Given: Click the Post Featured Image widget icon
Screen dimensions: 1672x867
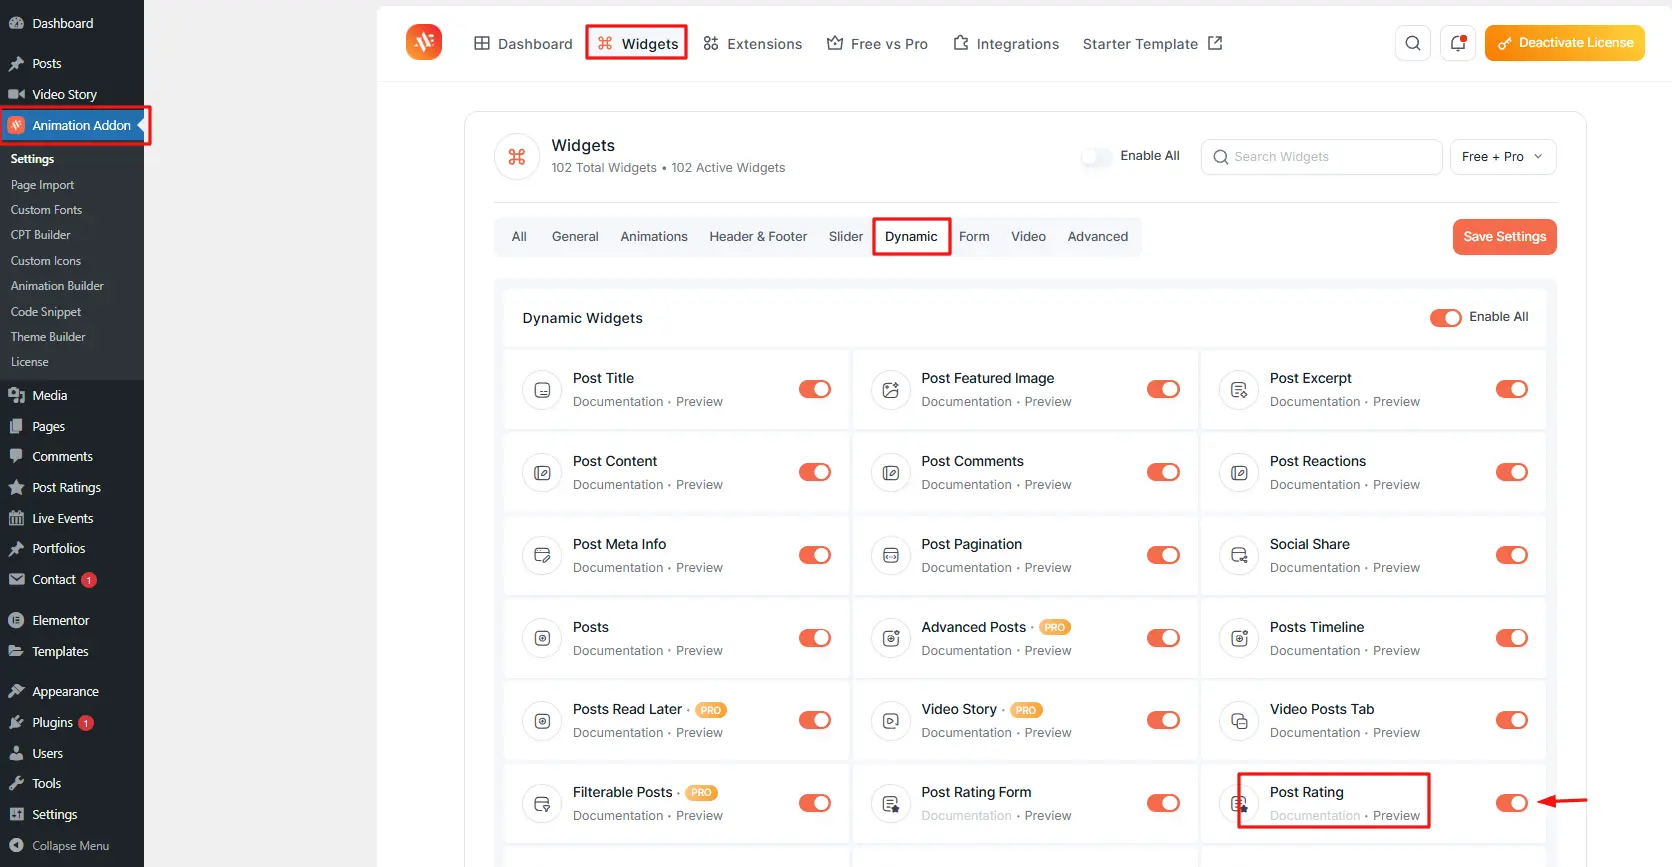Looking at the screenshot, I should click(x=890, y=390).
